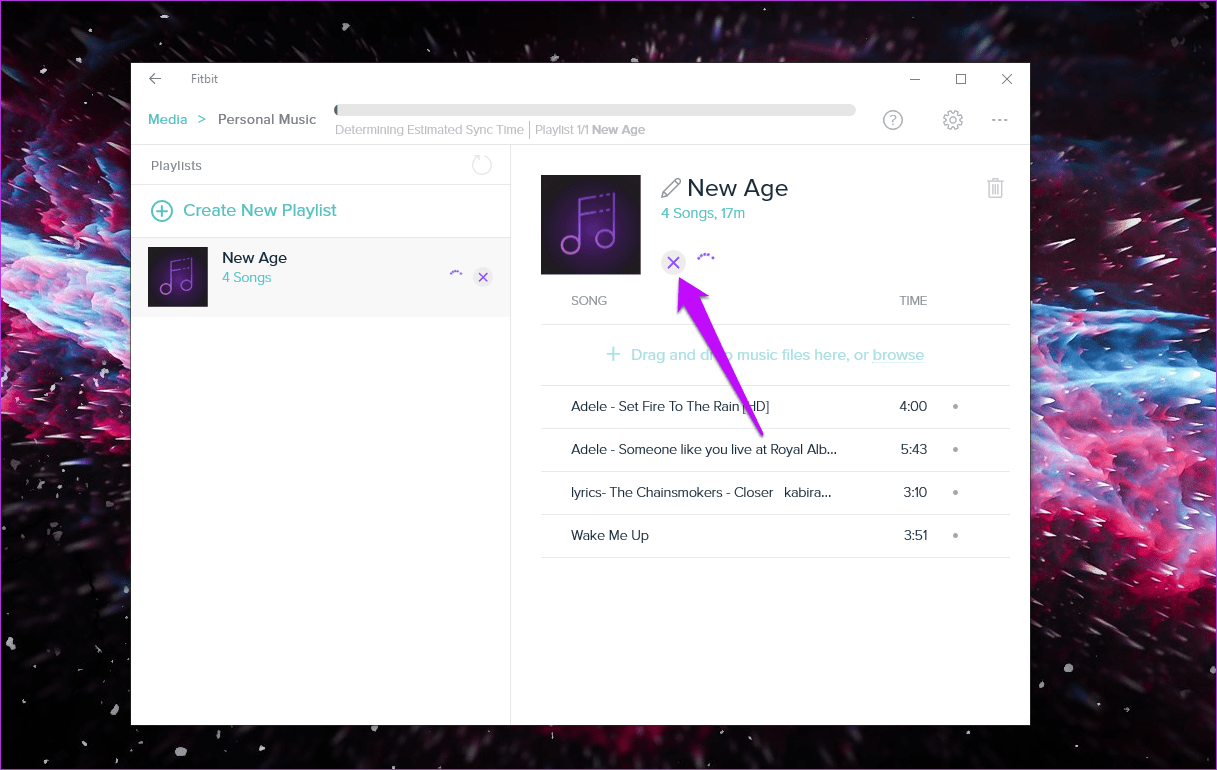Screen dimensions: 1217x770
Task: Select the New Age playlist in sidebar
Action: click(321, 277)
